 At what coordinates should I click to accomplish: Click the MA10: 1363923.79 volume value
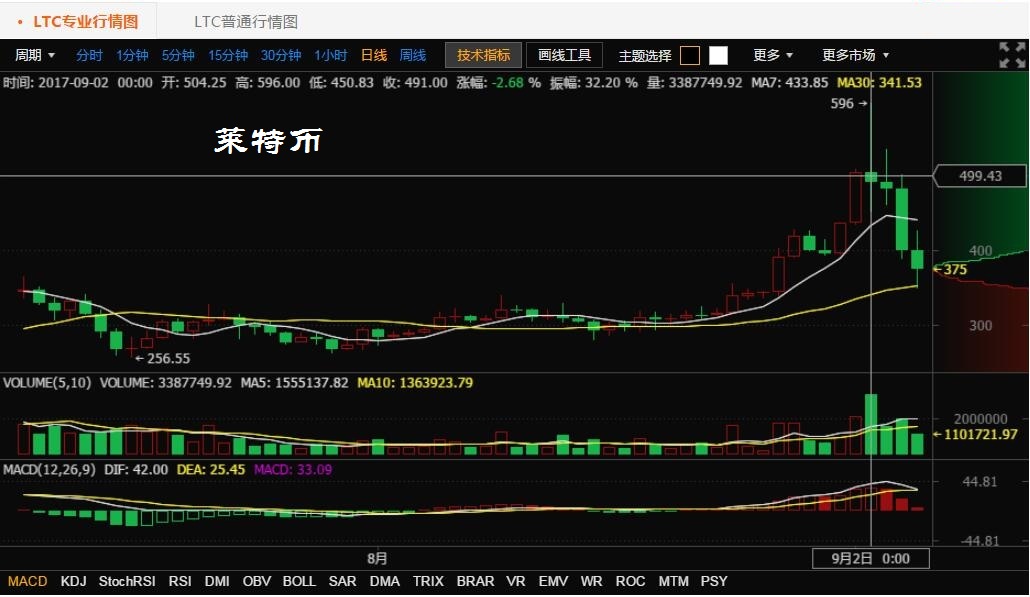tap(414, 382)
